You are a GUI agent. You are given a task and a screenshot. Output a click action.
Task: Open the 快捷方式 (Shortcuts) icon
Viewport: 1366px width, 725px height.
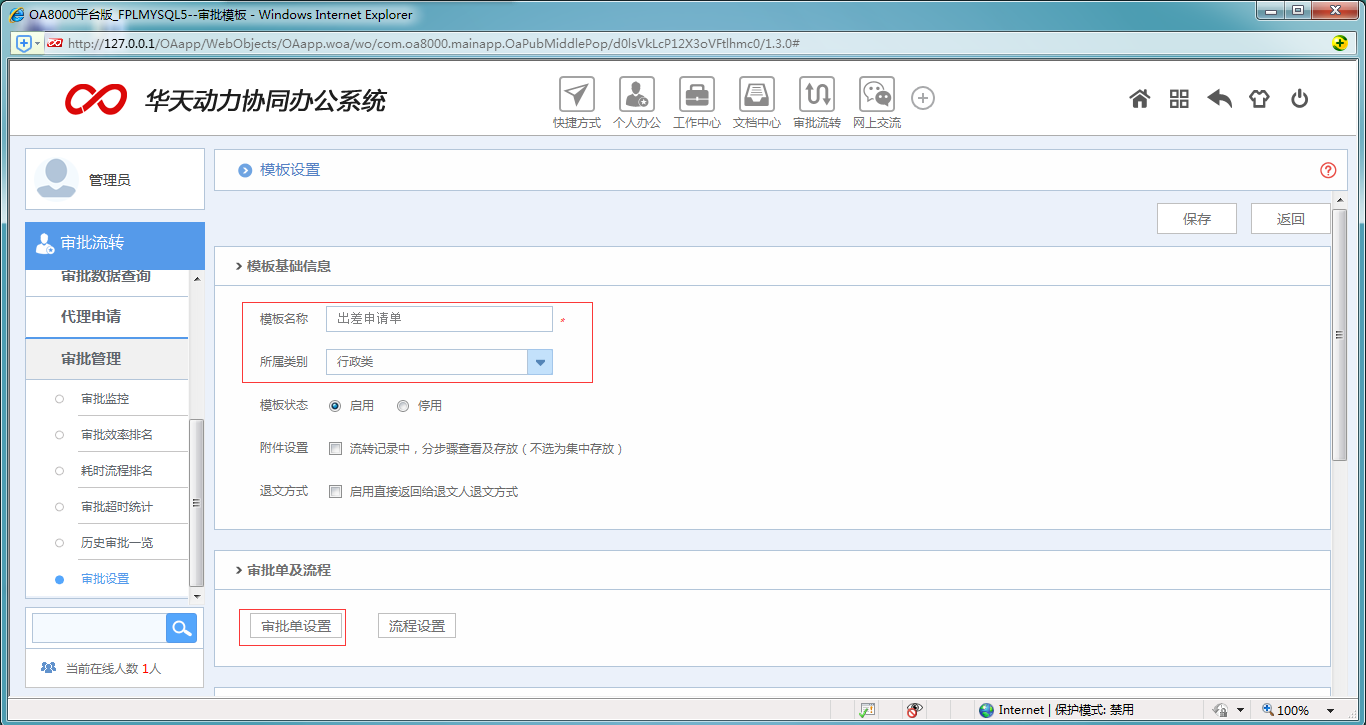(x=576, y=98)
